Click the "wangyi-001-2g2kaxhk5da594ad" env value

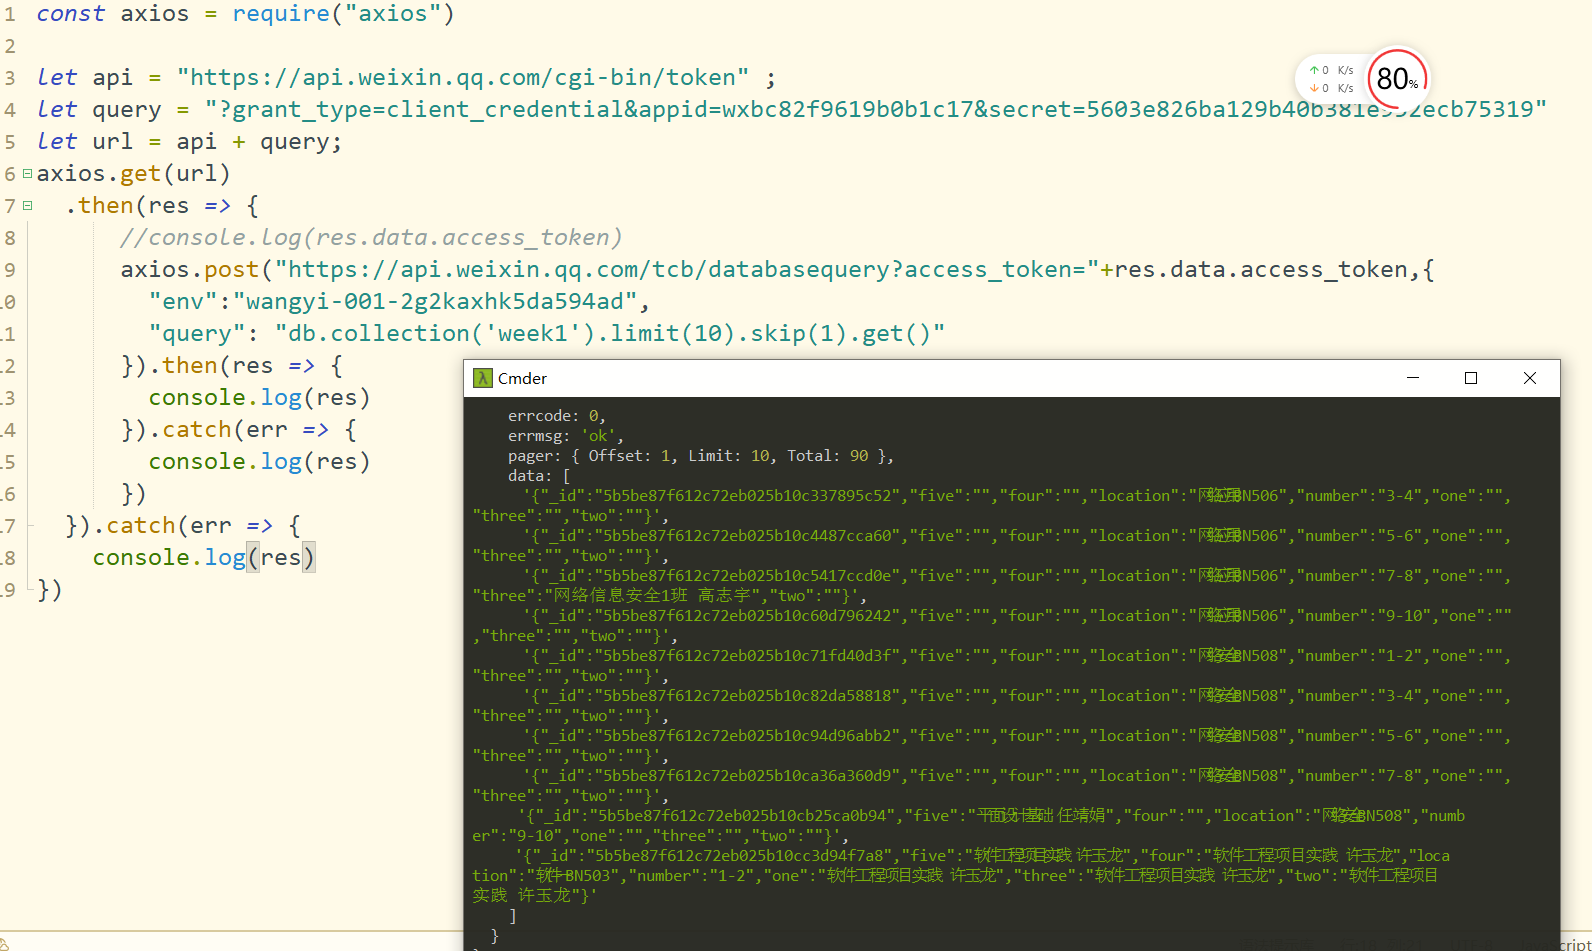435,302
